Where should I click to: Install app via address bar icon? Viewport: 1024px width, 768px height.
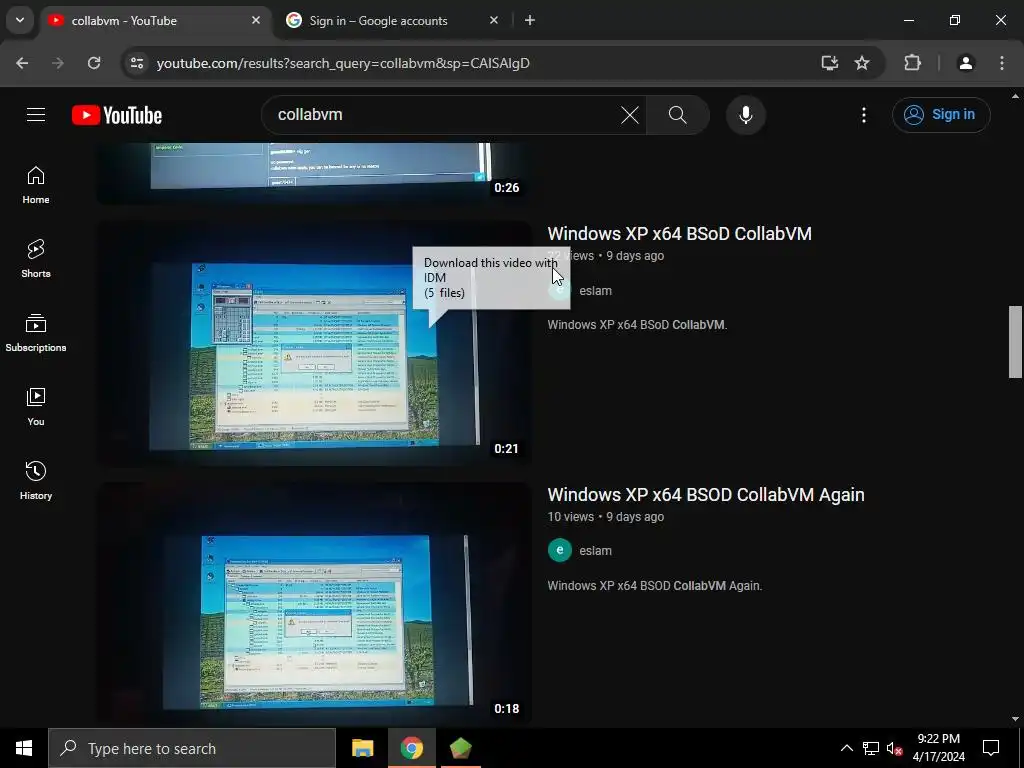tap(829, 63)
